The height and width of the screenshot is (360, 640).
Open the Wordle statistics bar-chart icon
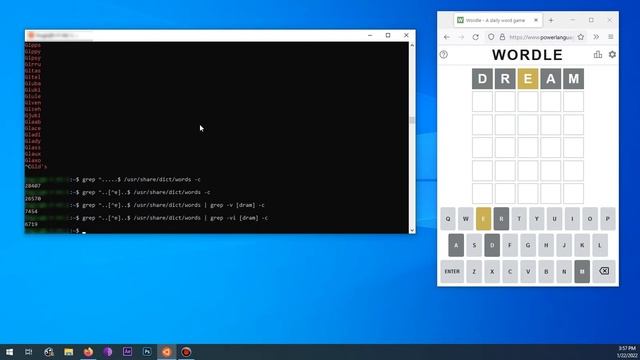pyautogui.click(x=598, y=54)
